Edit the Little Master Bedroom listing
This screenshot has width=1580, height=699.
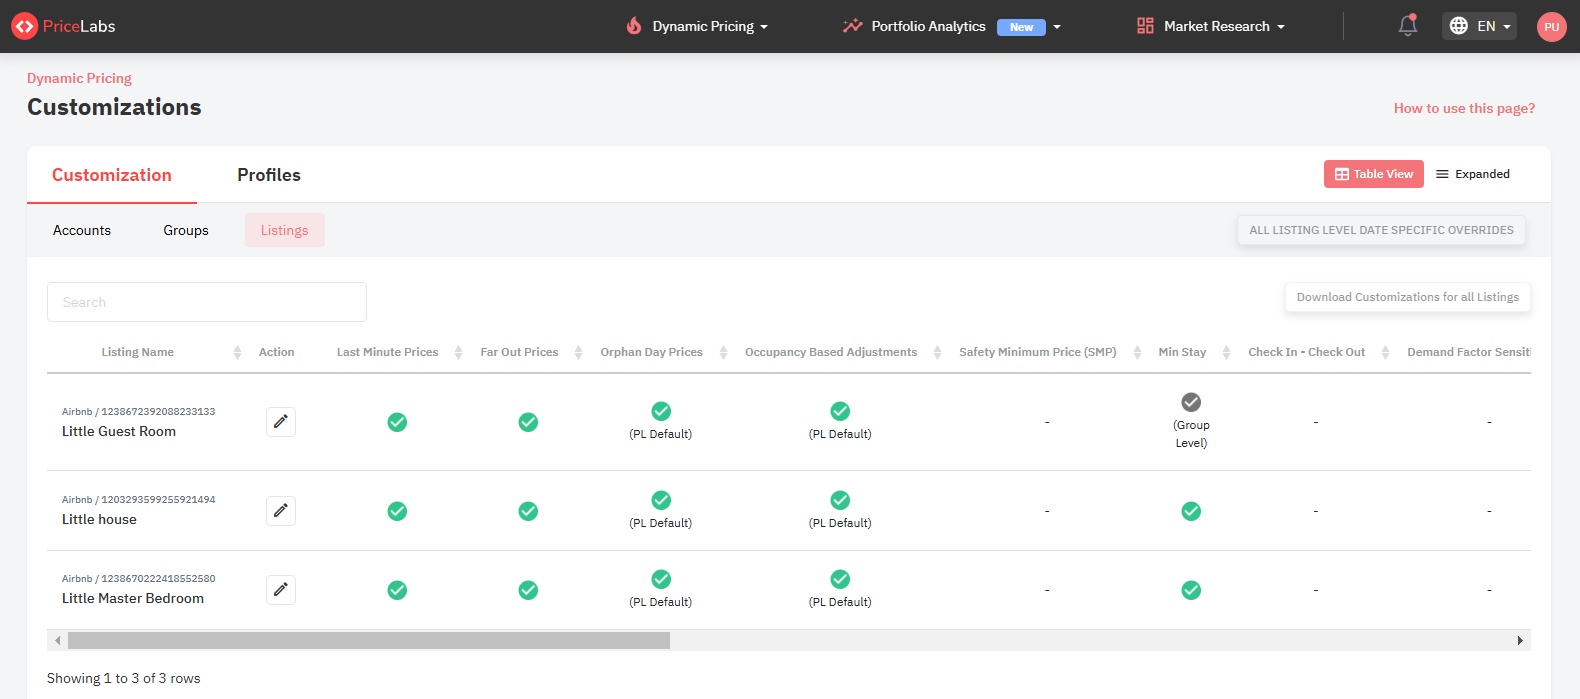(281, 590)
